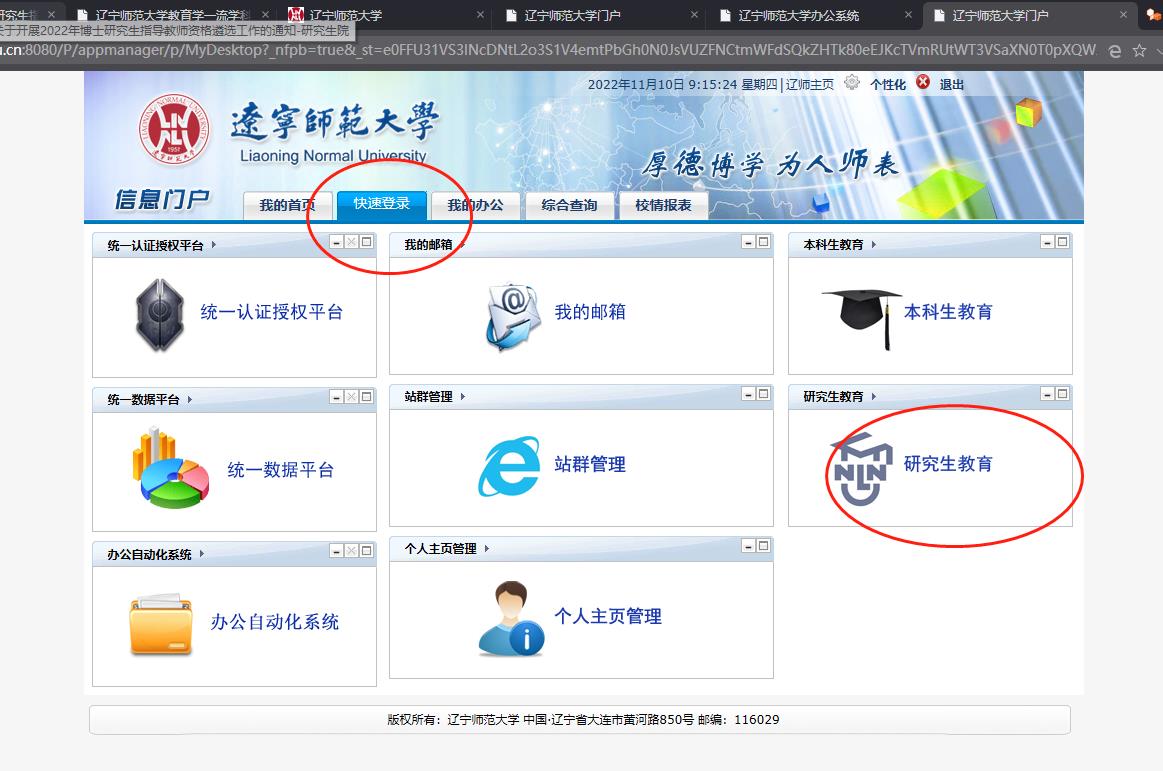Viewport: 1163px width, 771px height.
Task: Click the person info icon for 个人主页管理
Action: click(512, 619)
